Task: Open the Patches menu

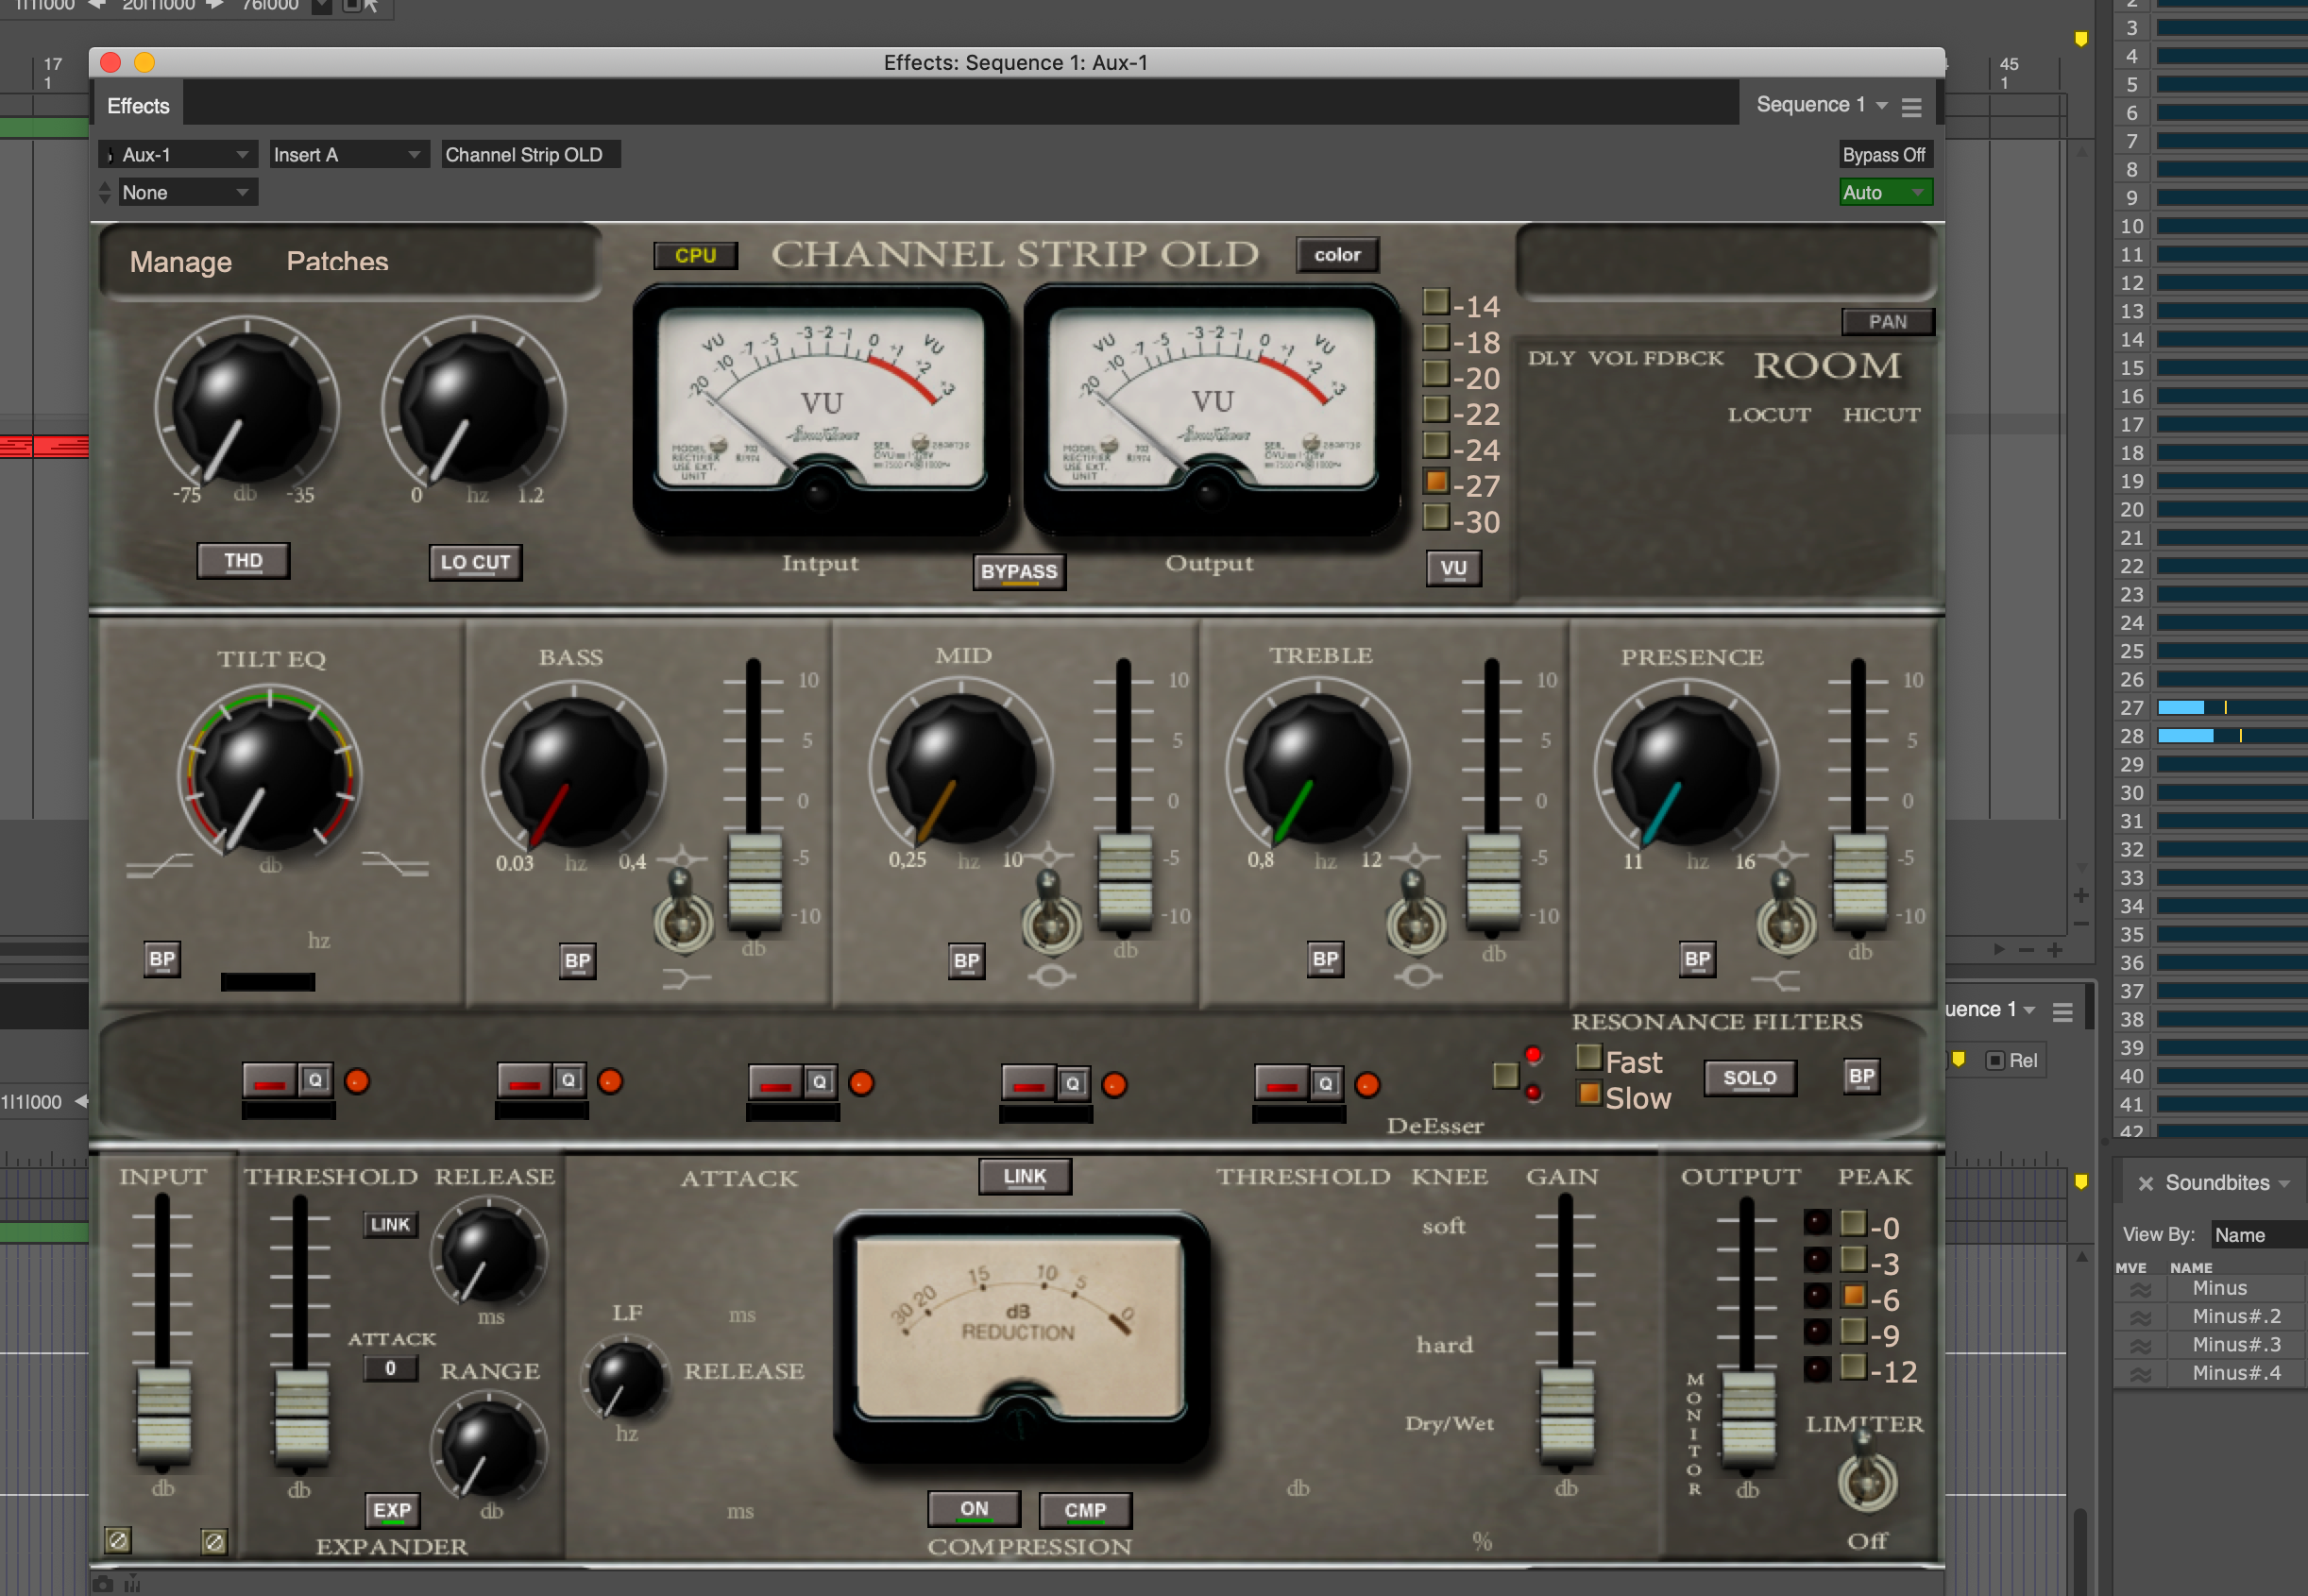Action: click(x=337, y=261)
